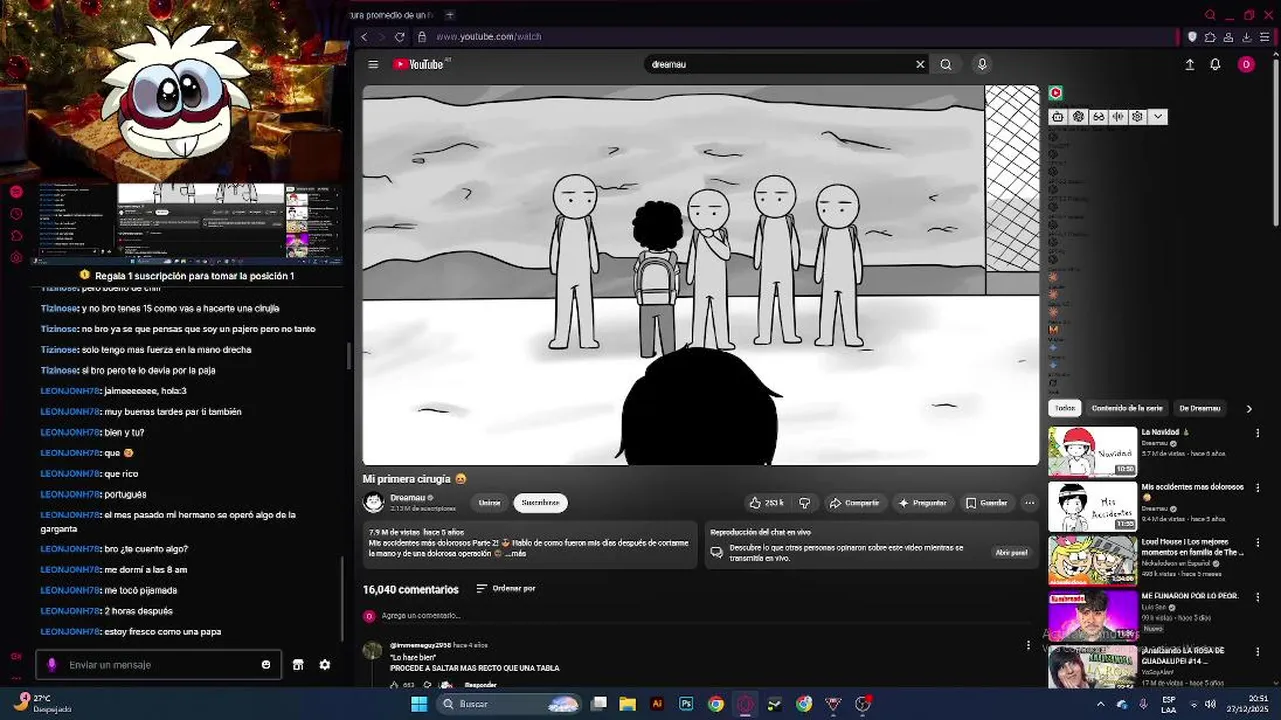Go back in the browser
Screen dimensions: 1281x720
[x=364, y=37]
